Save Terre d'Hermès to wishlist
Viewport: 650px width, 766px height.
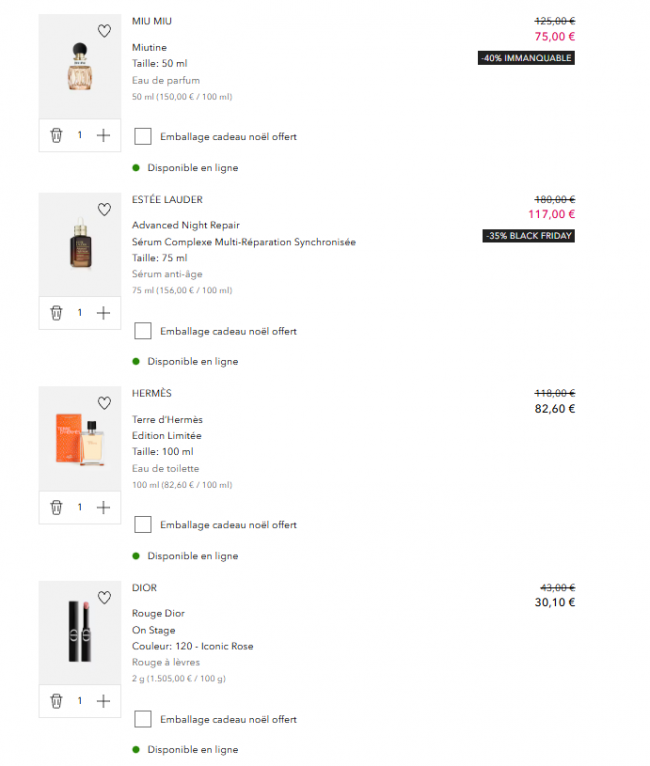pyautogui.click(x=104, y=404)
